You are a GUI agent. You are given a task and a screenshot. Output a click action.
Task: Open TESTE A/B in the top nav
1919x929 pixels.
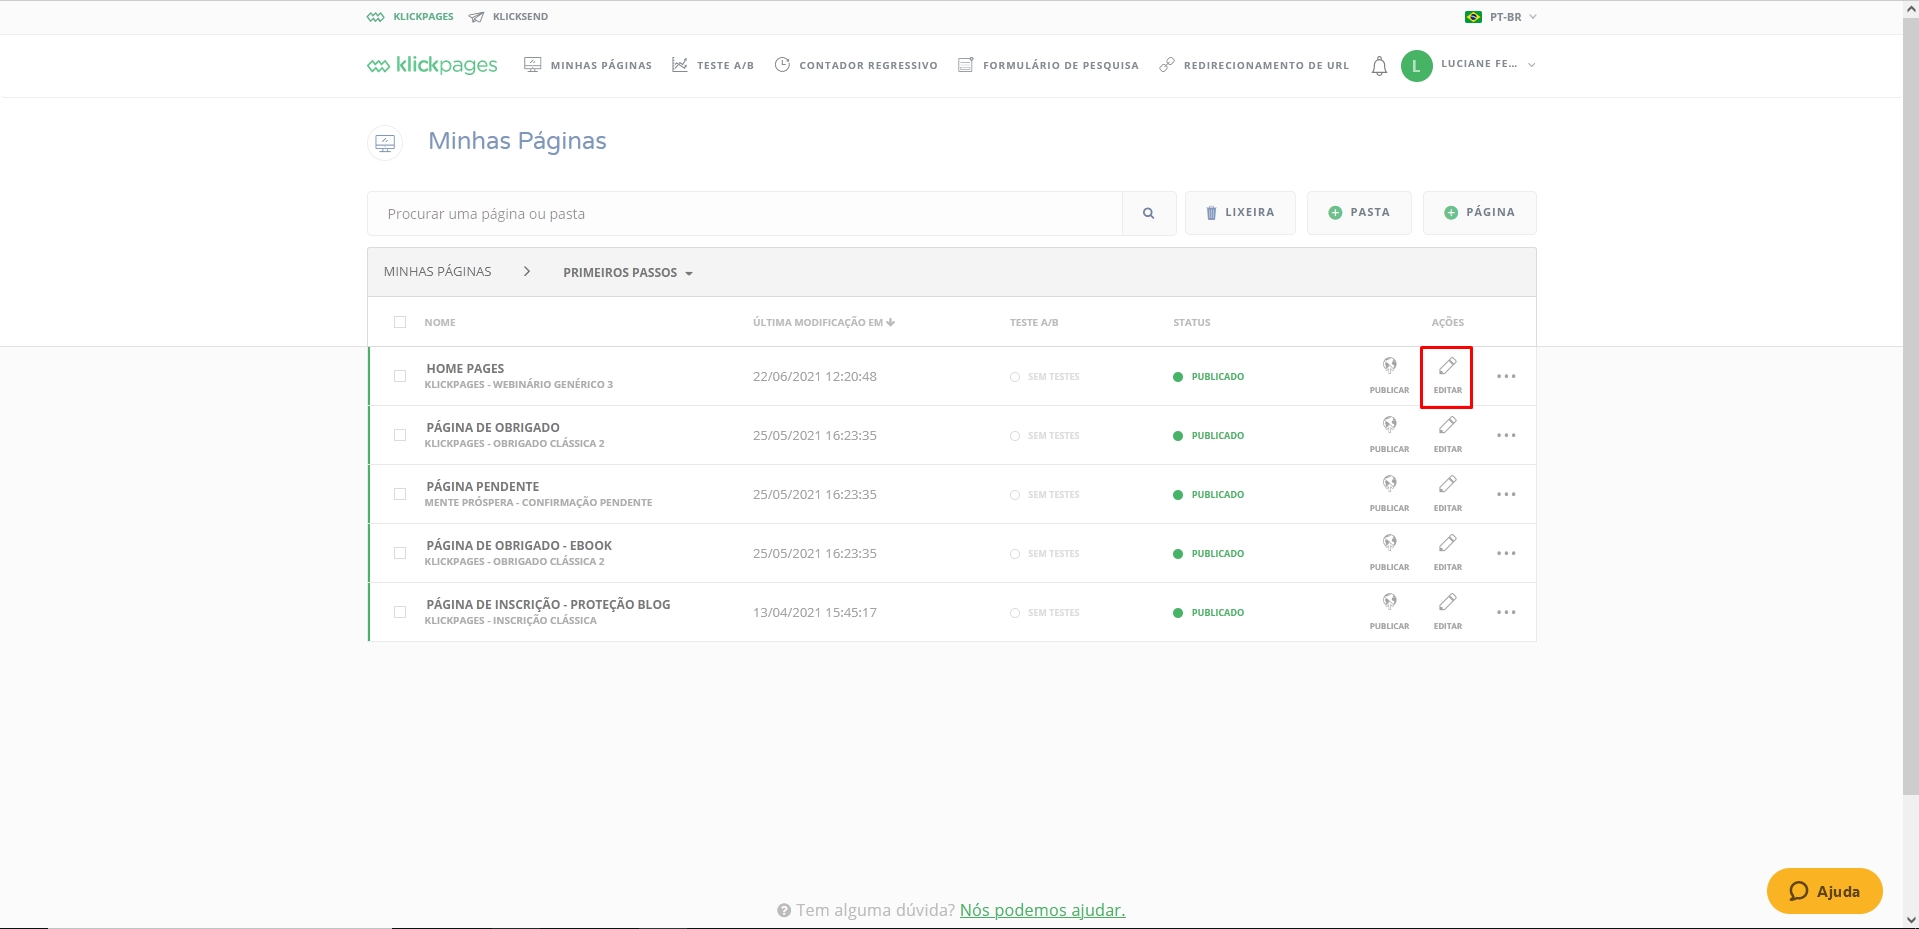coord(713,65)
